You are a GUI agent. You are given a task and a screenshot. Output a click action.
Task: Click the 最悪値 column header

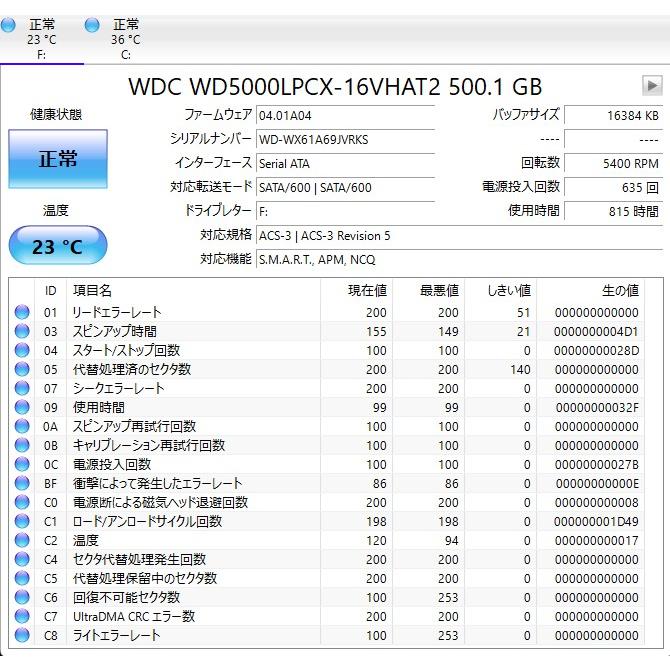pyautogui.click(x=429, y=291)
